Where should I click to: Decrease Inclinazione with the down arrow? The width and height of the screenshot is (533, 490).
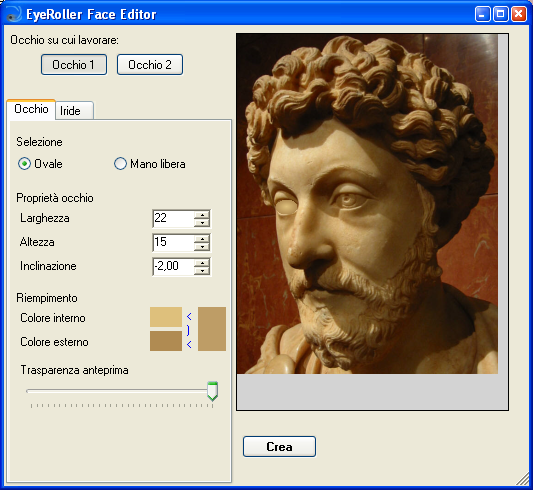[x=202, y=271]
